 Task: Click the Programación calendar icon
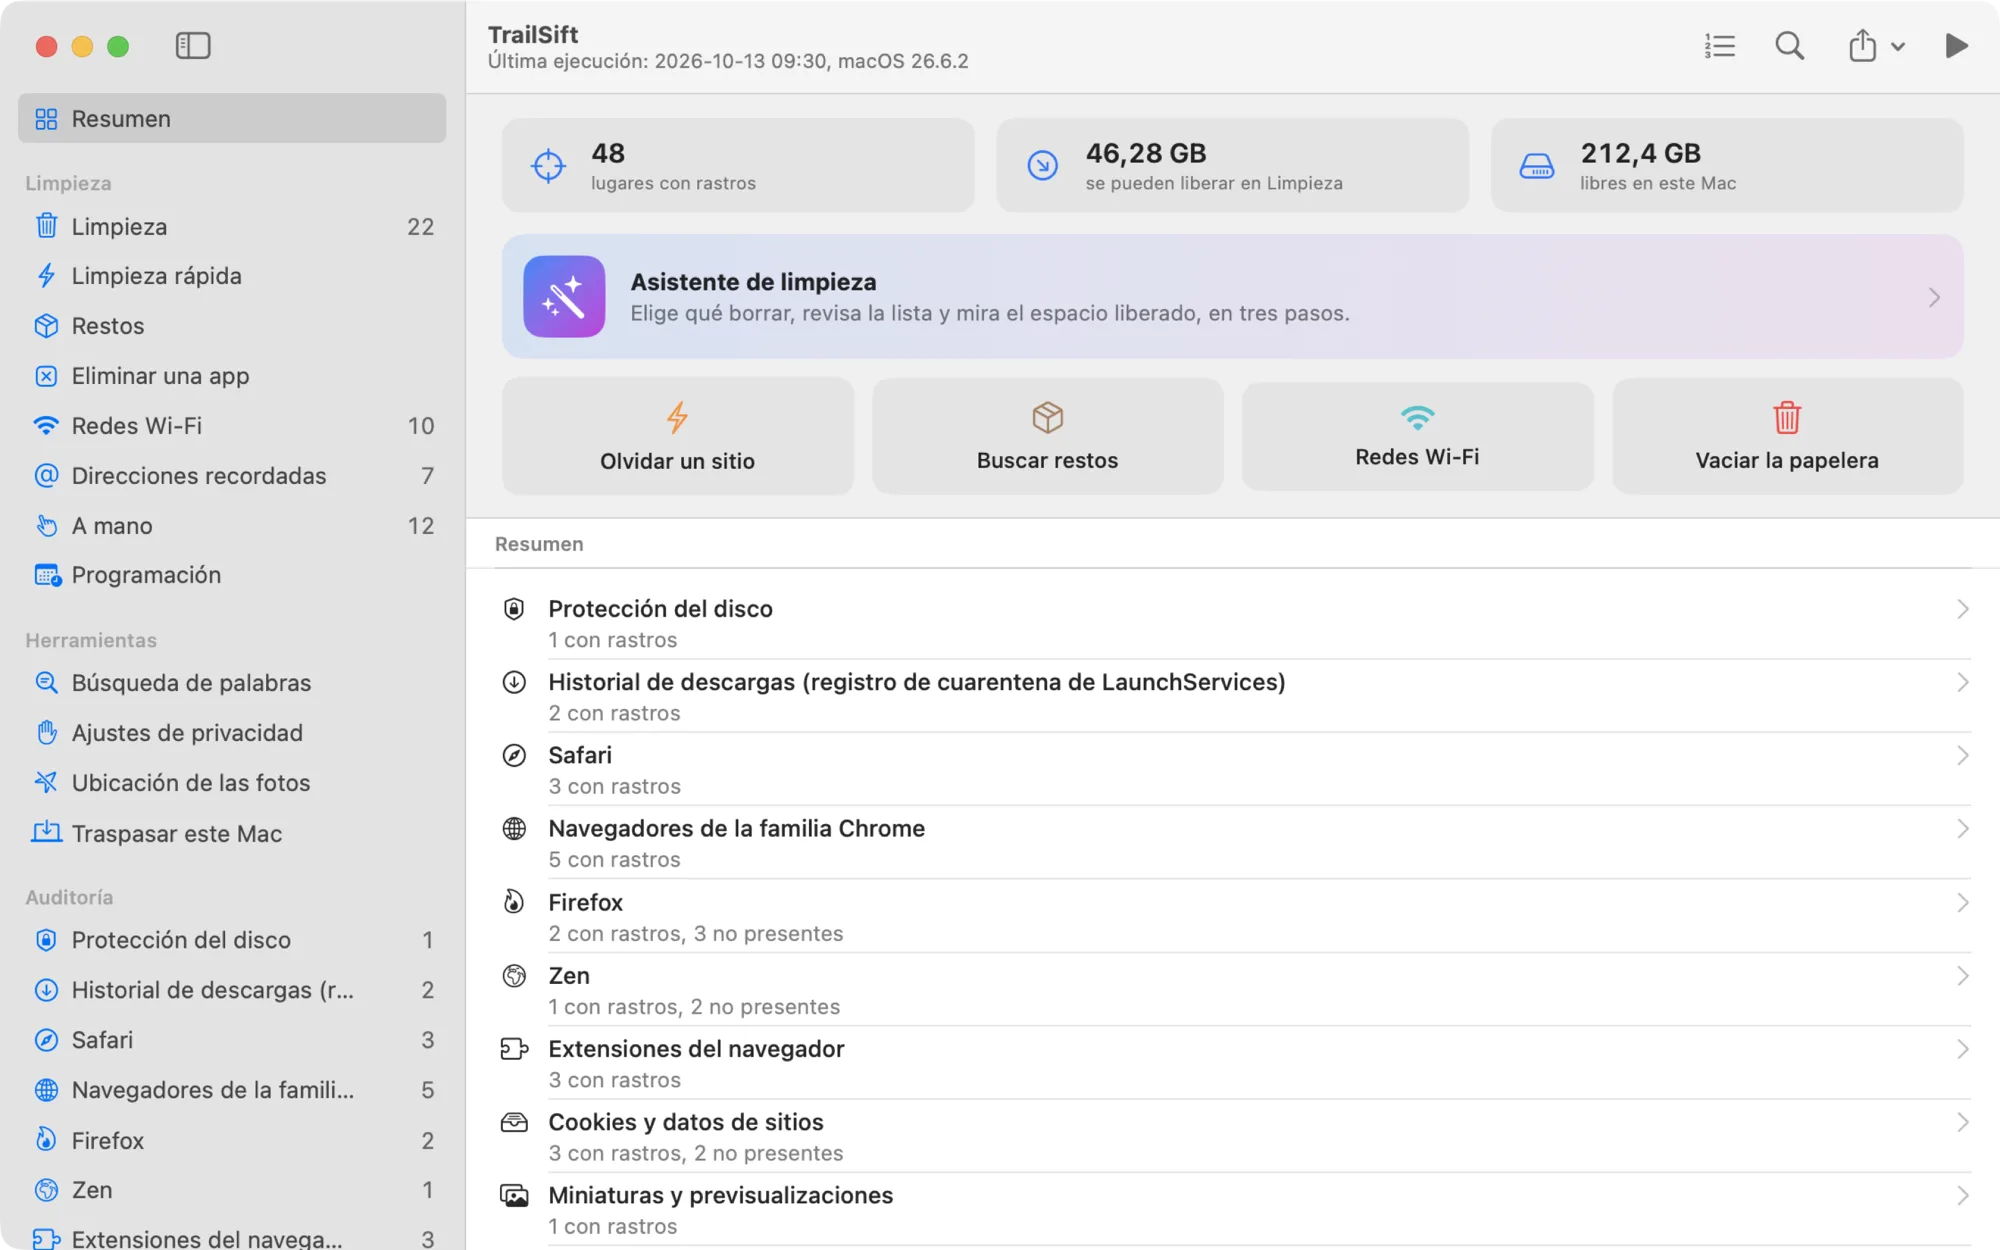coord(47,575)
